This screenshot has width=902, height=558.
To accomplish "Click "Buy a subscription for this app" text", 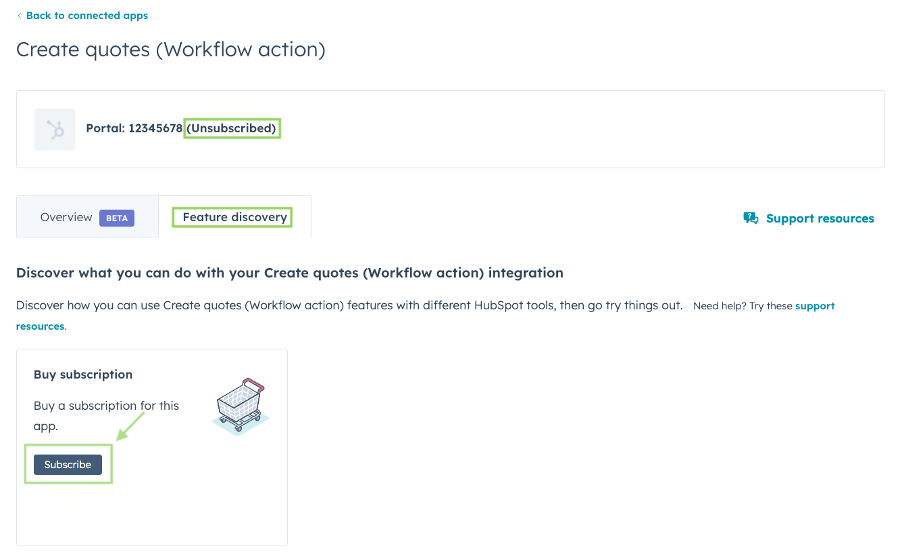I will click(x=106, y=415).
